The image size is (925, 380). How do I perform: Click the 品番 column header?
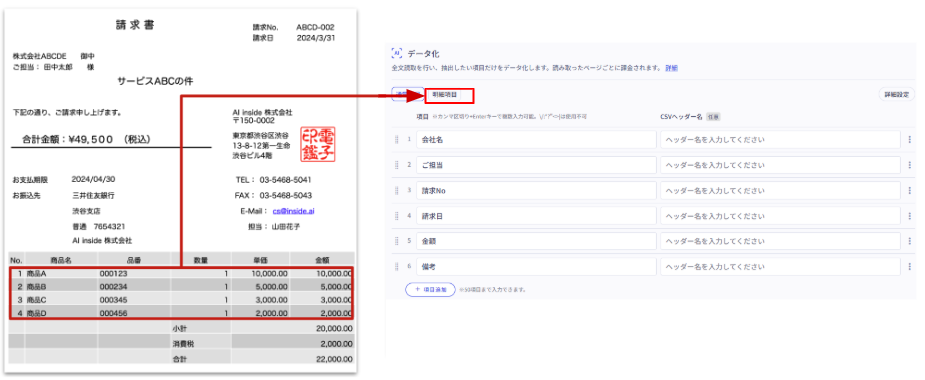pos(135,259)
